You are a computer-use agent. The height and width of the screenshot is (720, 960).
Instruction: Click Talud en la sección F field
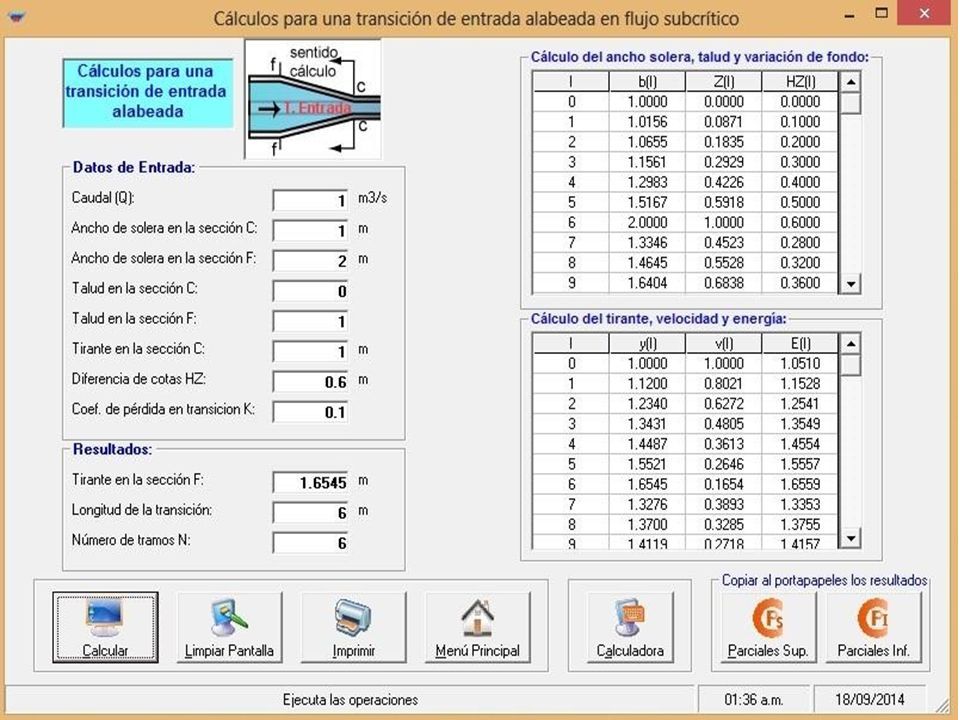coord(310,321)
